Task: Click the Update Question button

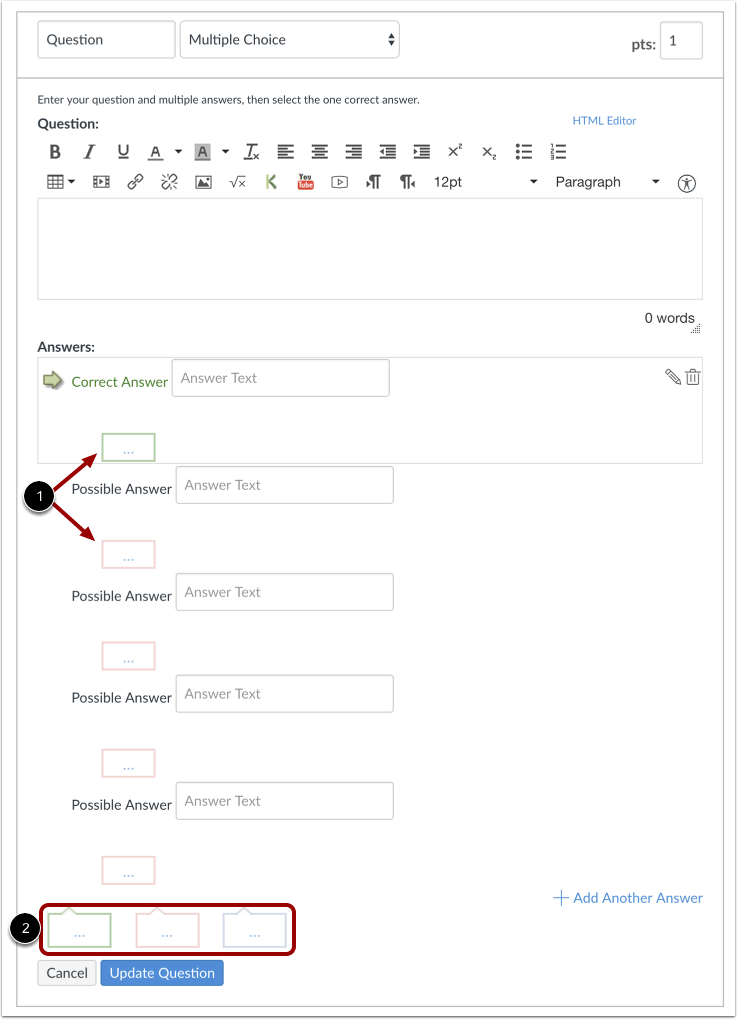Action: pyautogui.click(x=162, y=973)
